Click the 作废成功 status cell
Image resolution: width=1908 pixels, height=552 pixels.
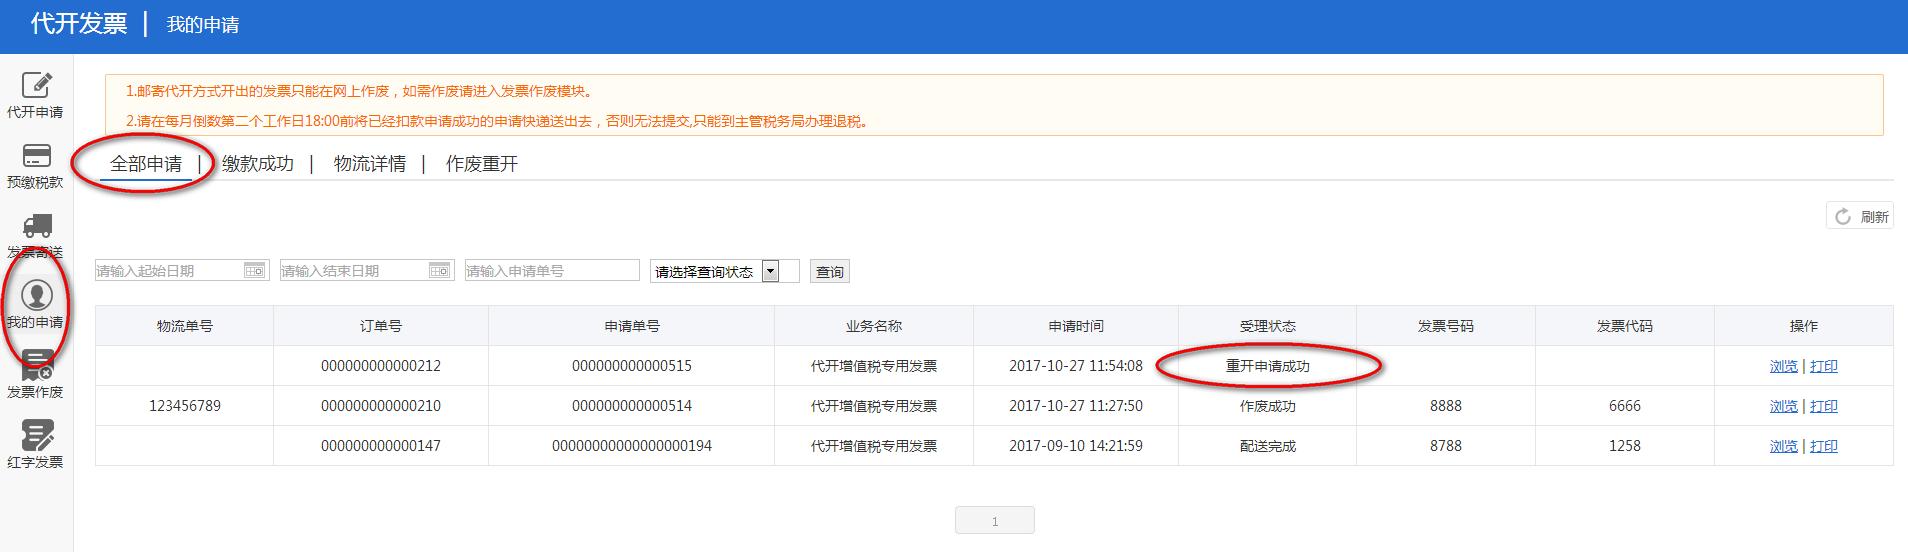(1268, 406)
